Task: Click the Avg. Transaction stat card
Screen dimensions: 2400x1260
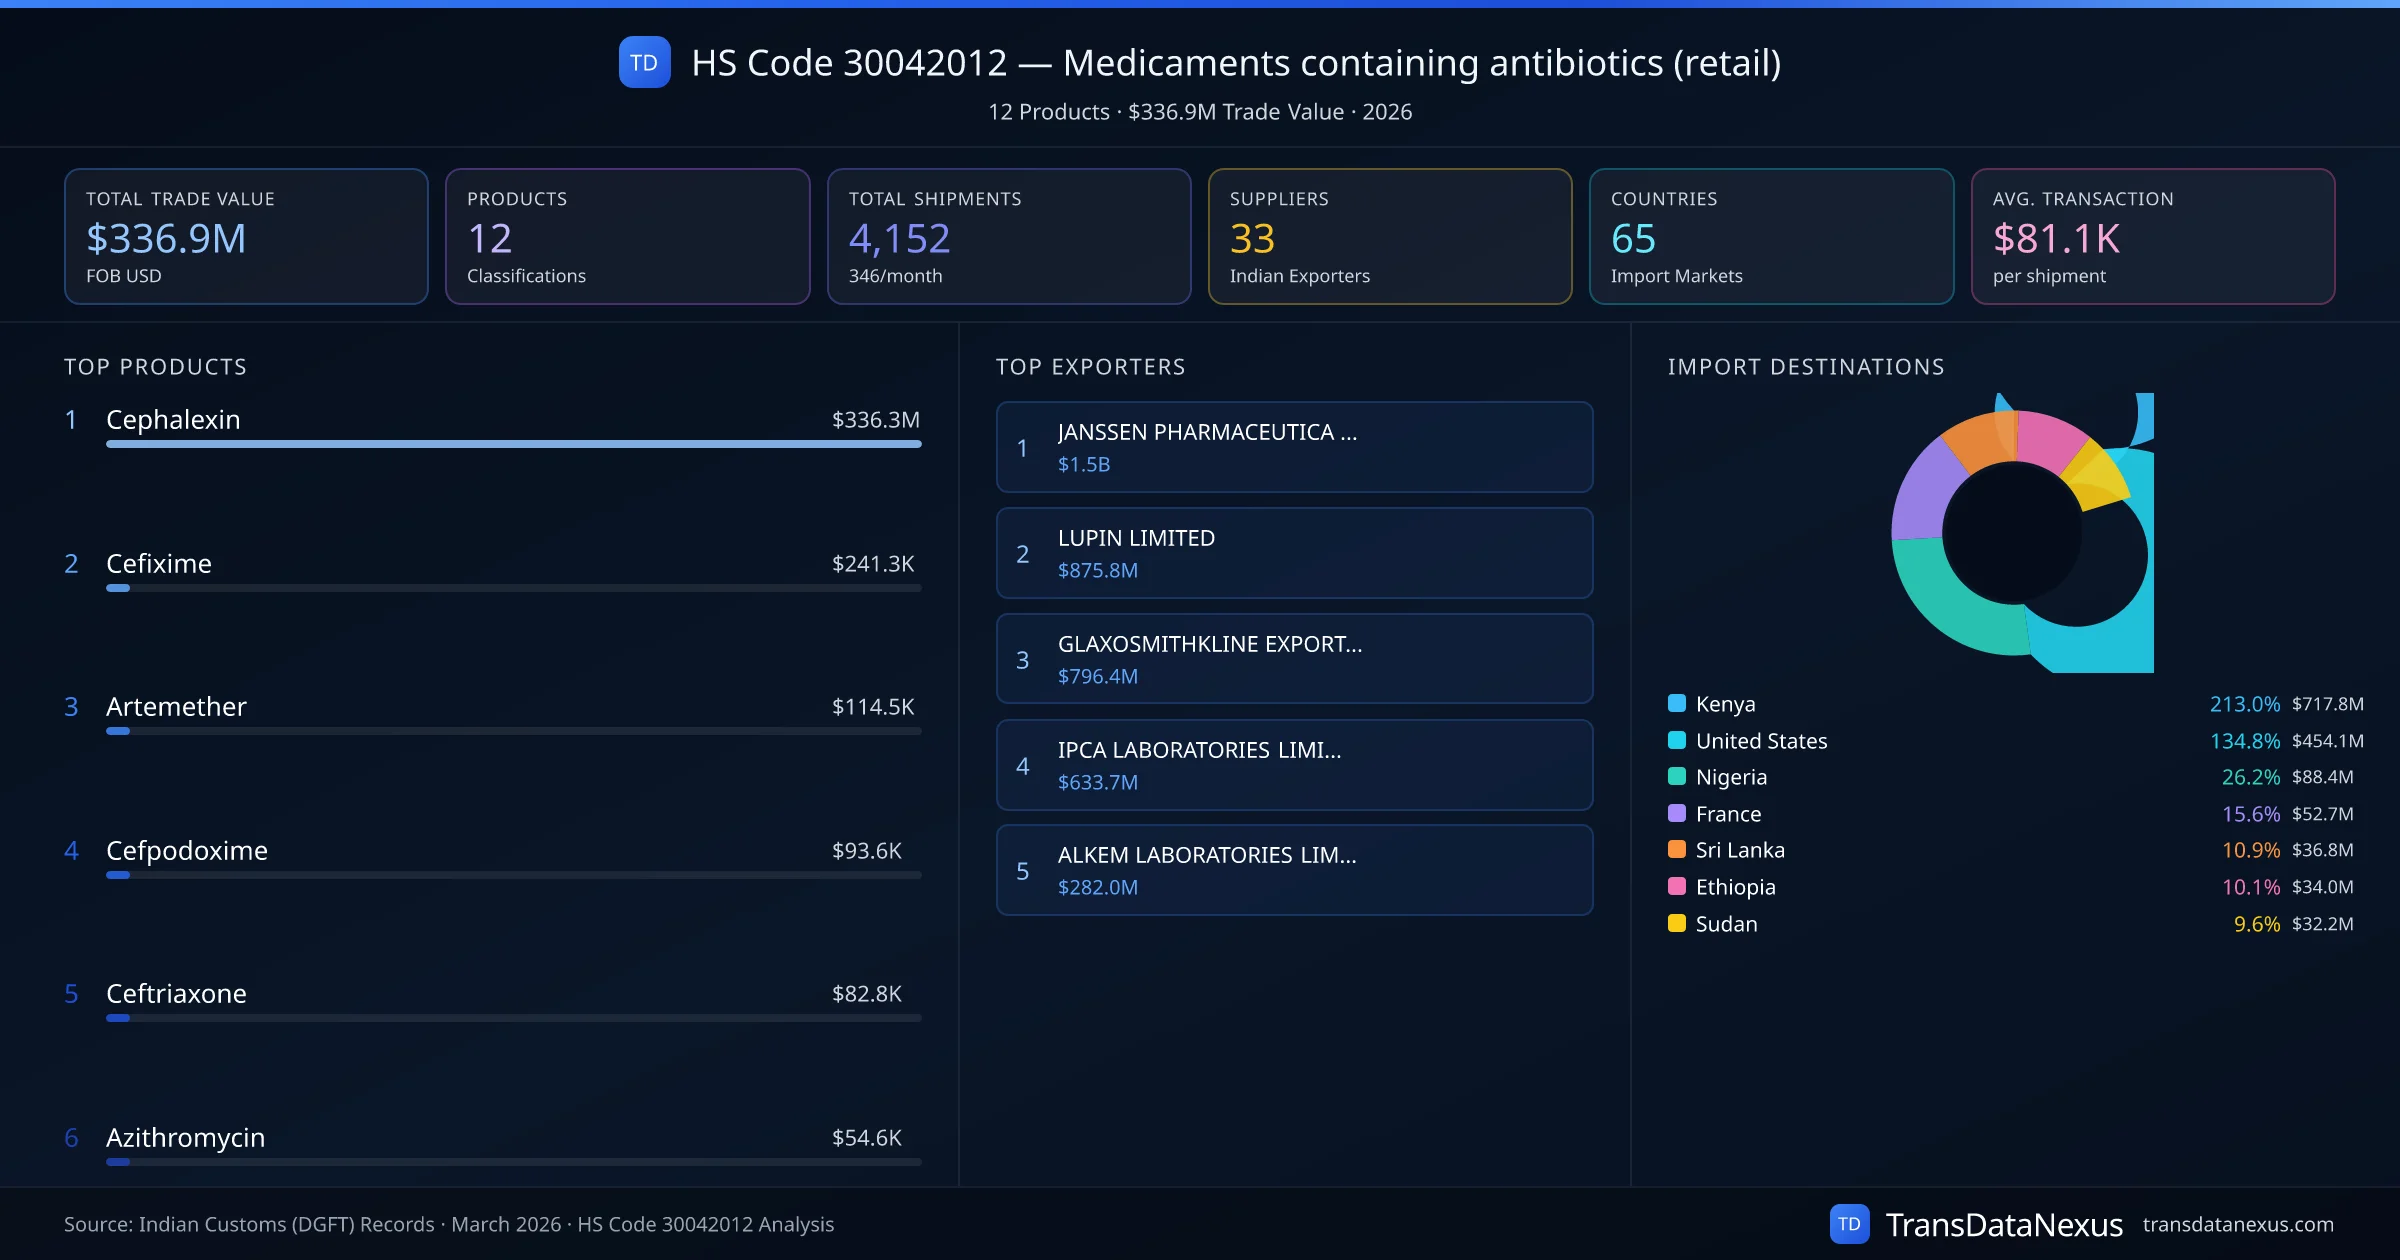Action: [2154, 236]
